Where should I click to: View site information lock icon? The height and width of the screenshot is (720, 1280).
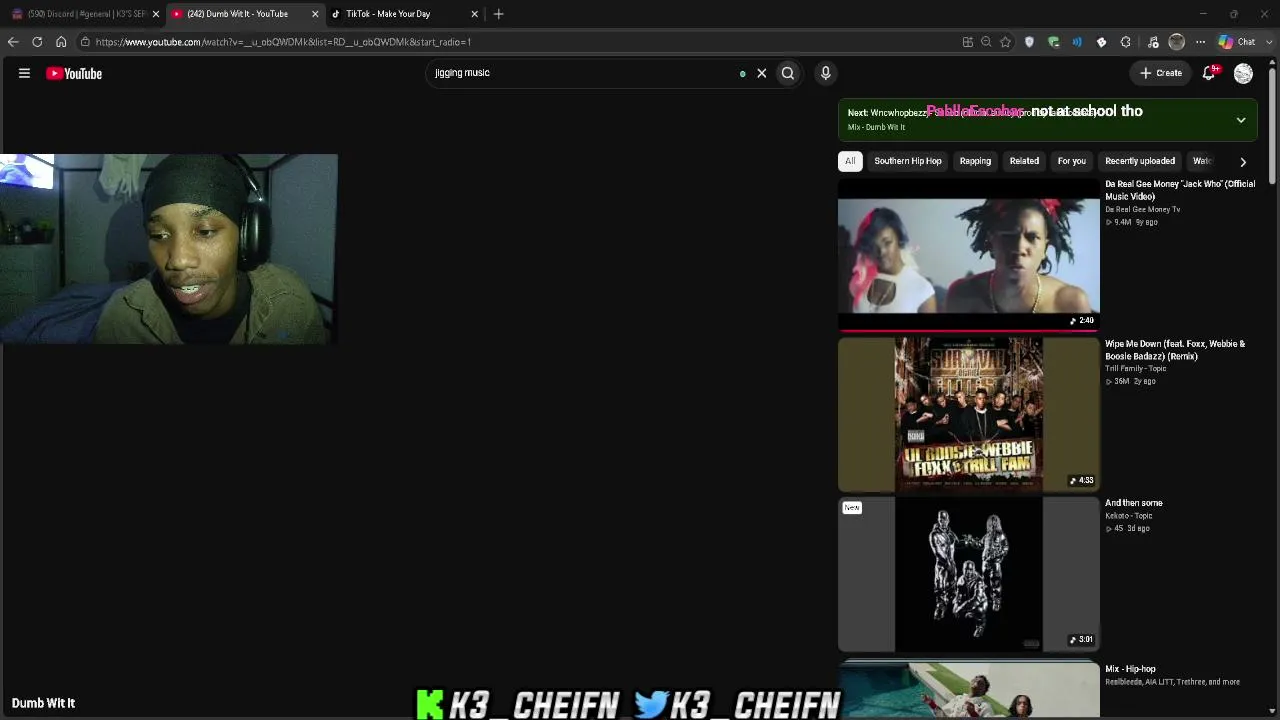point(85,42)
